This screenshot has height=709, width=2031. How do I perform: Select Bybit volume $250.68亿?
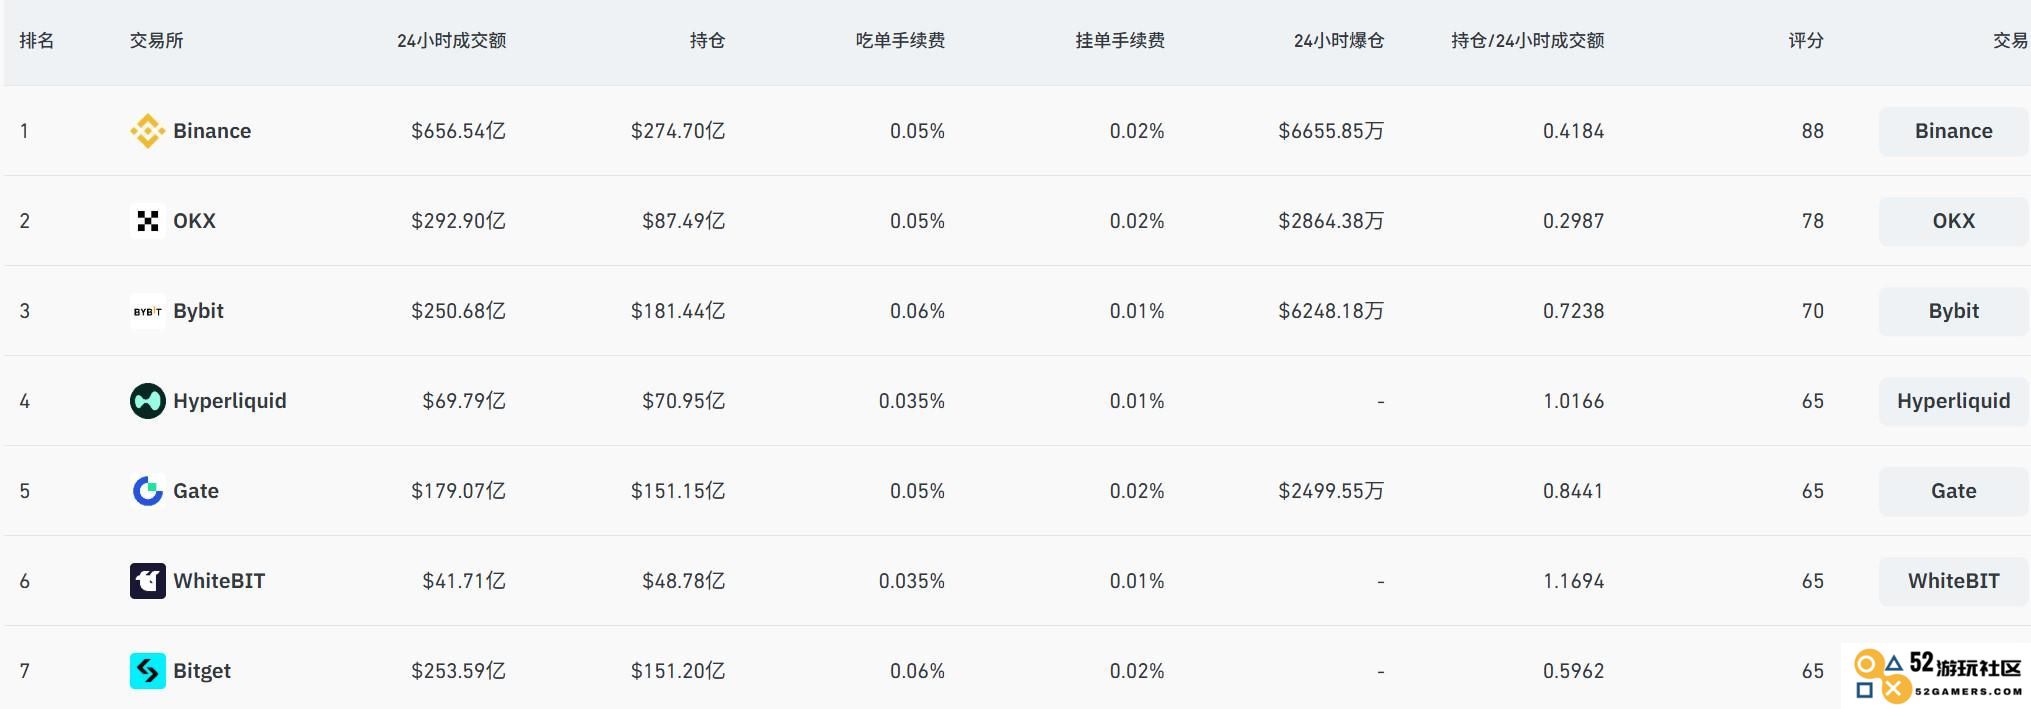pyautogui.click(x=458, y=311)
